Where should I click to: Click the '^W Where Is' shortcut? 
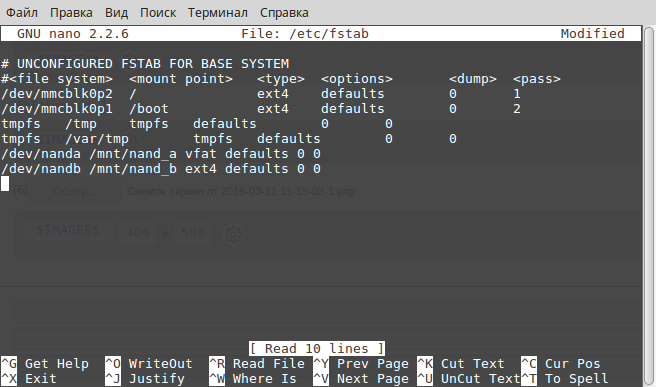click(x=253, y=379)
